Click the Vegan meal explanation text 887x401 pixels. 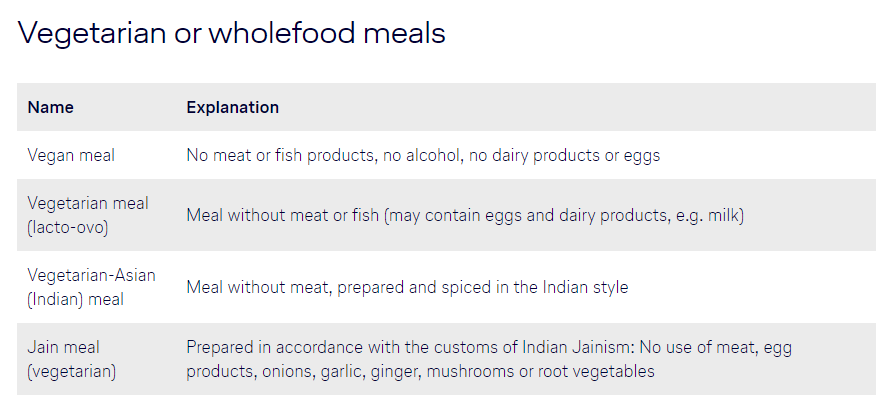click(423, 155)
